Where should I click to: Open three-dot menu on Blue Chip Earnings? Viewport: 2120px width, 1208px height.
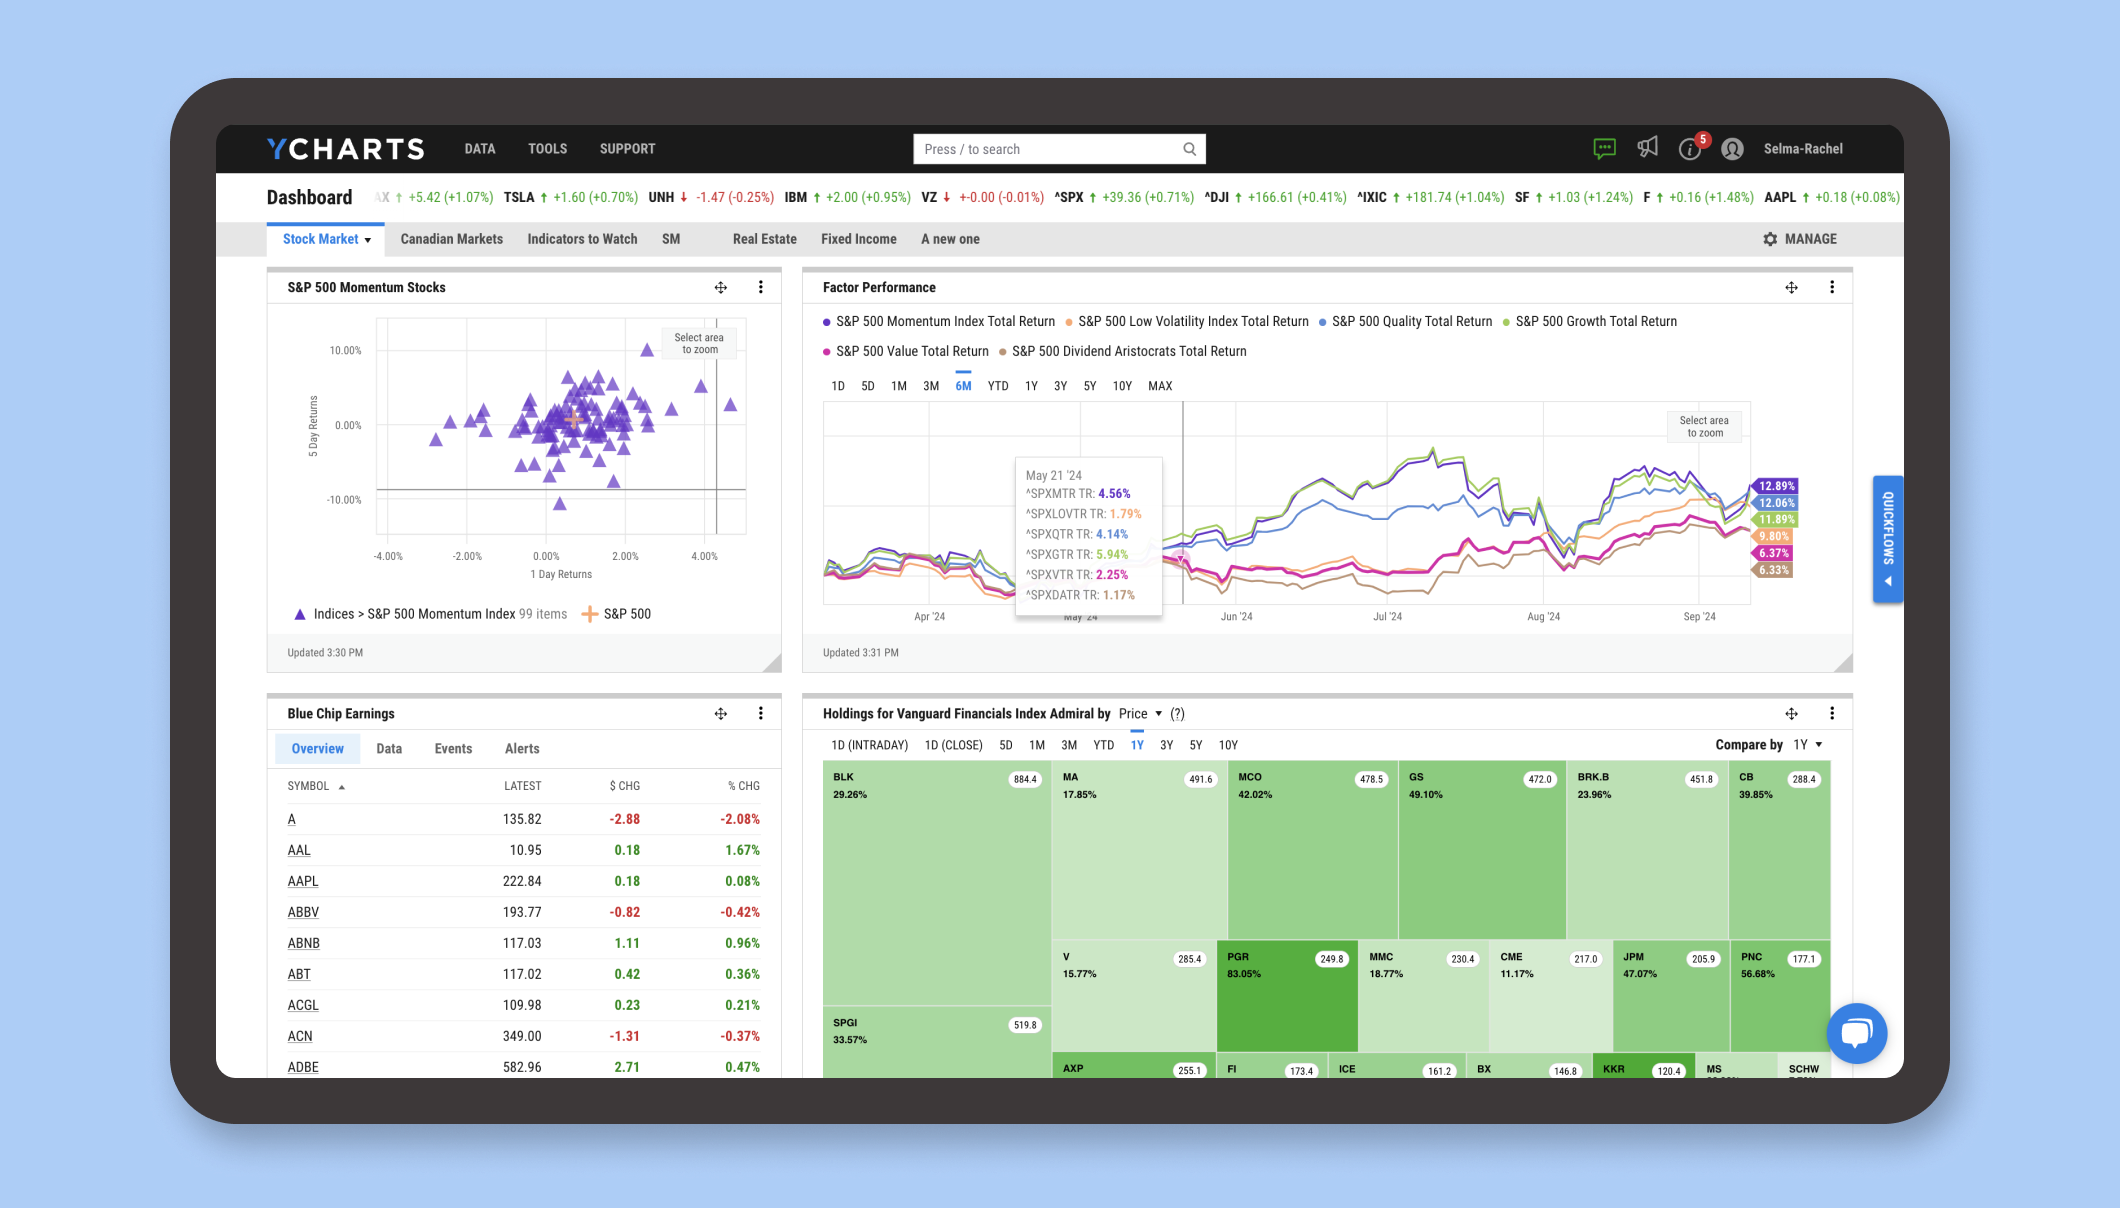tap(761, 714)
